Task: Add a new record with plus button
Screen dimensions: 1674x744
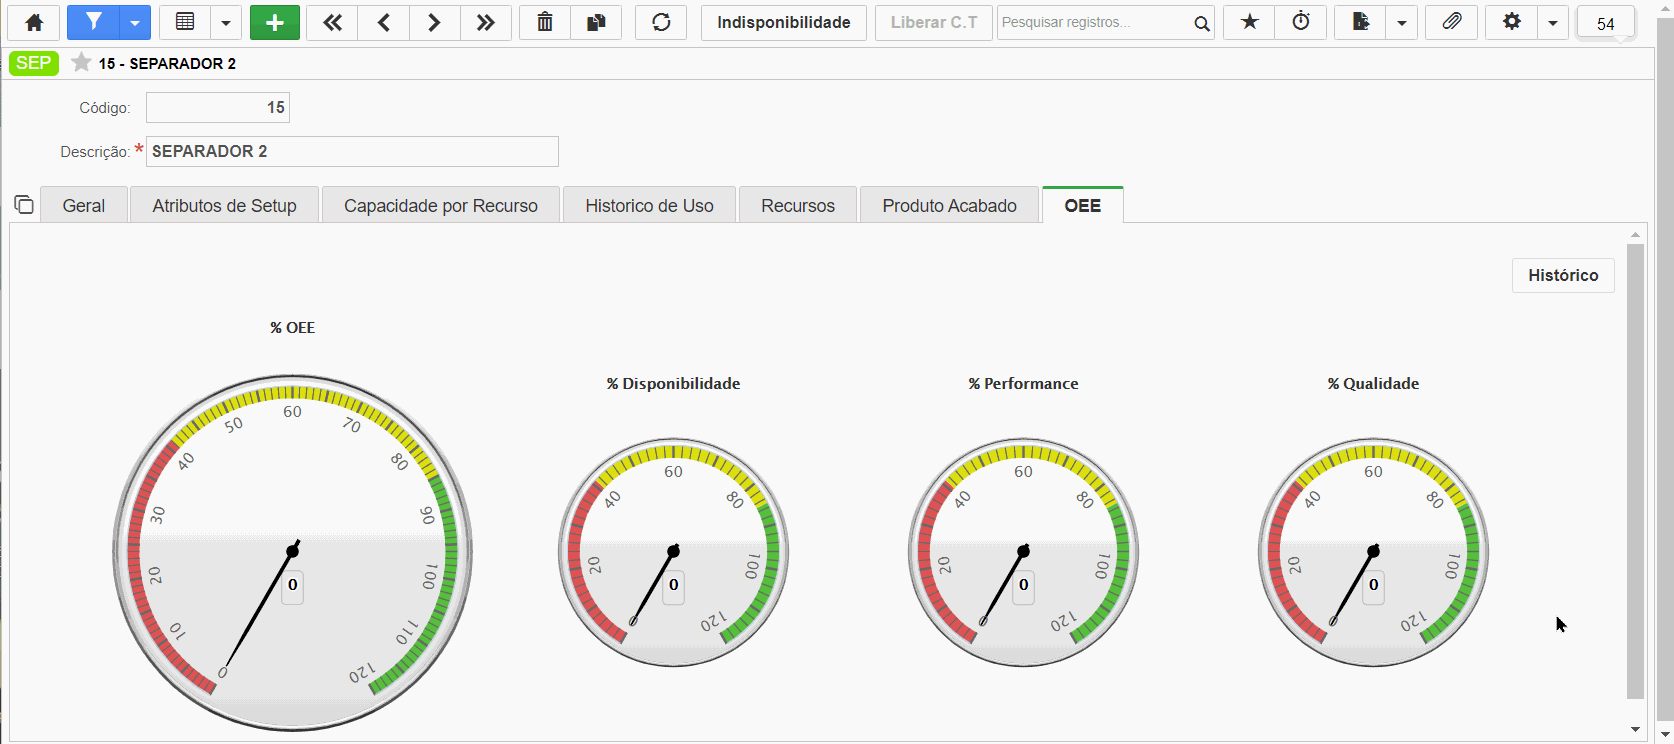Action: 275,22
